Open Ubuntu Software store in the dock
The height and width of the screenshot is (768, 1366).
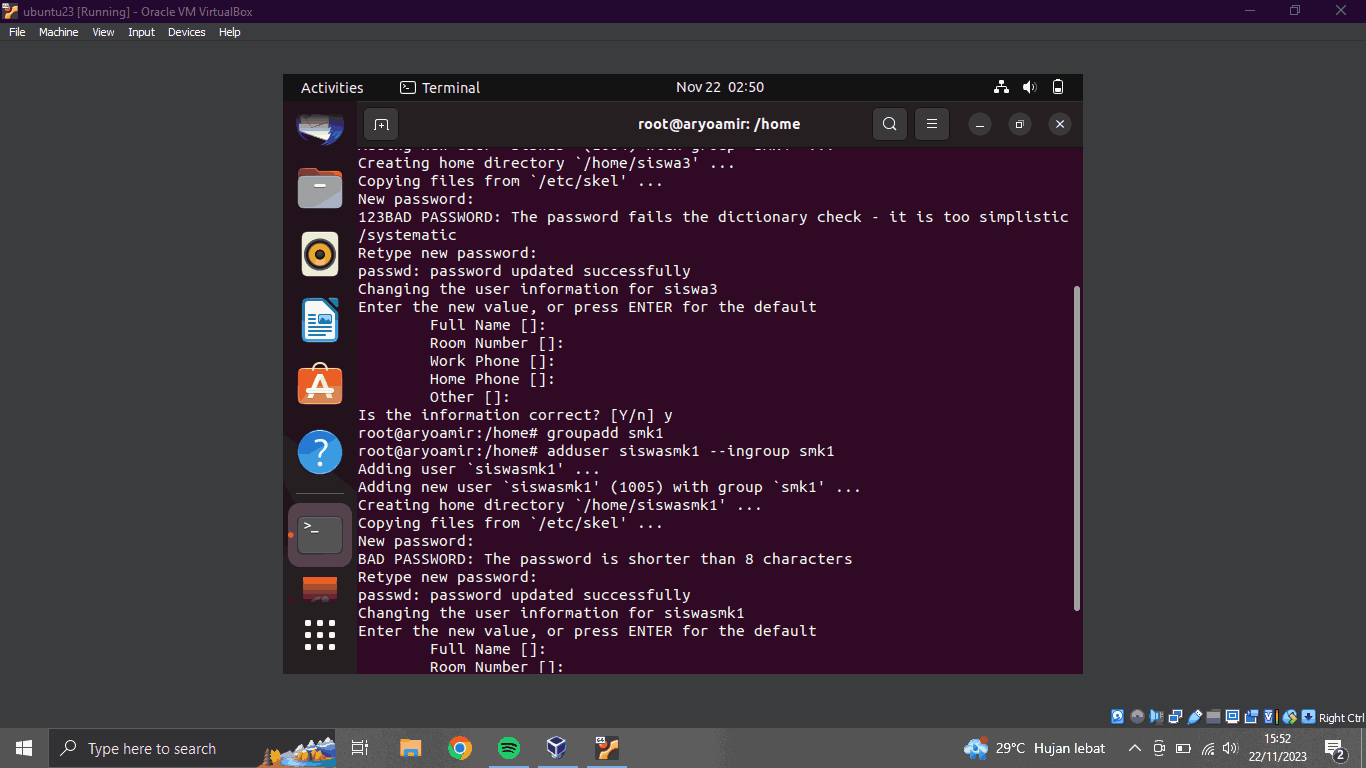[320, 385]
